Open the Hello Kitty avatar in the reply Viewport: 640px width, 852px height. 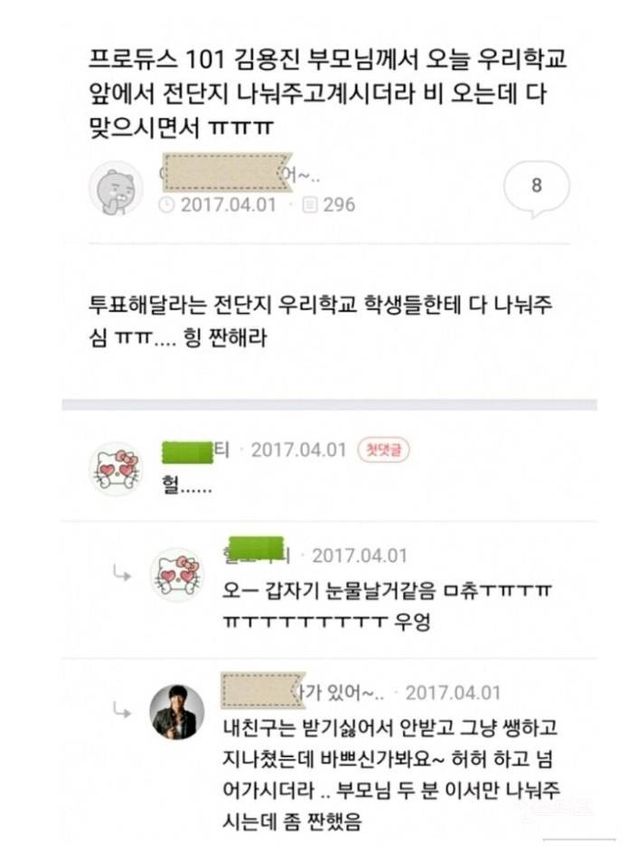tap(177, 575)
